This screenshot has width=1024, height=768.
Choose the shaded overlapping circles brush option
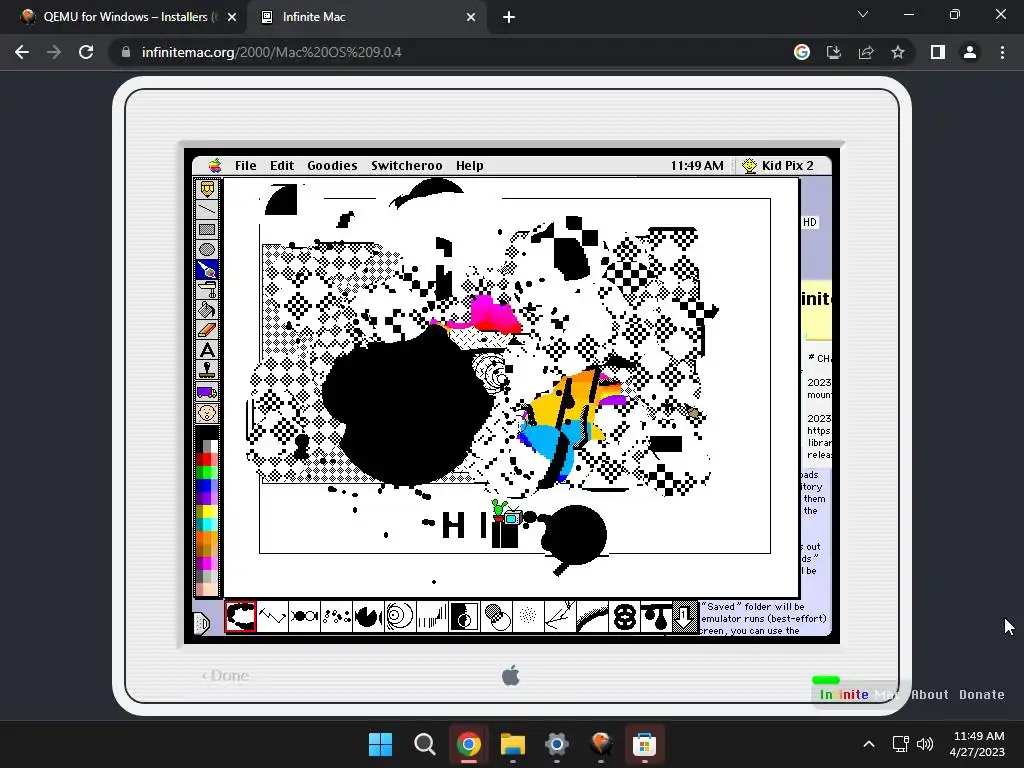(x=496, y=616)
